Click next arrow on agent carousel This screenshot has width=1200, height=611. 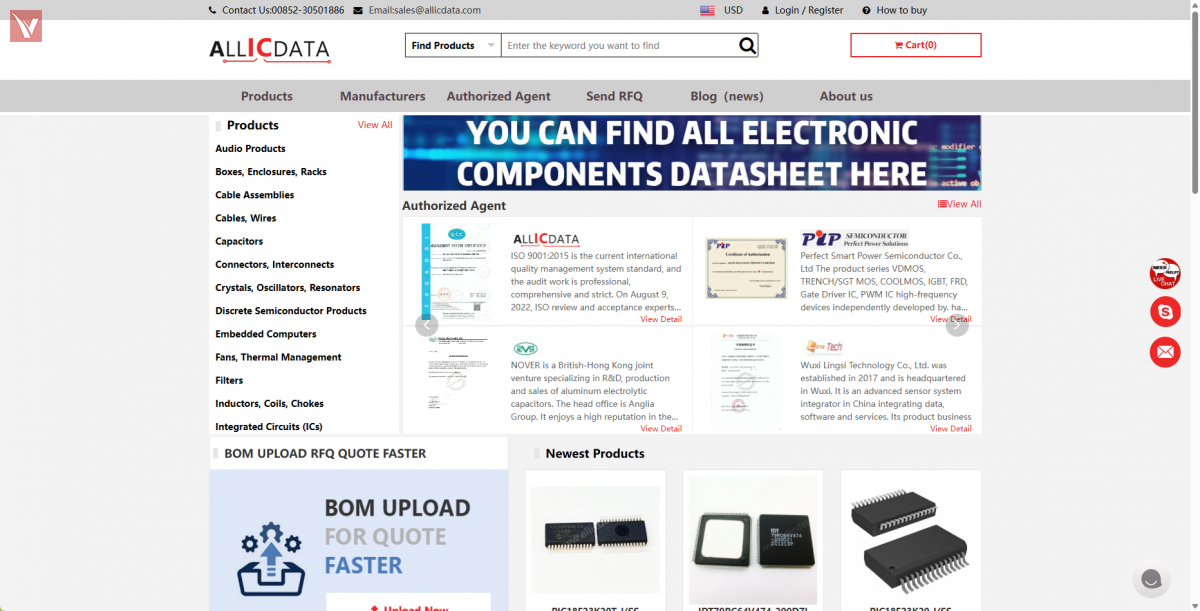(x=957, y=325)
